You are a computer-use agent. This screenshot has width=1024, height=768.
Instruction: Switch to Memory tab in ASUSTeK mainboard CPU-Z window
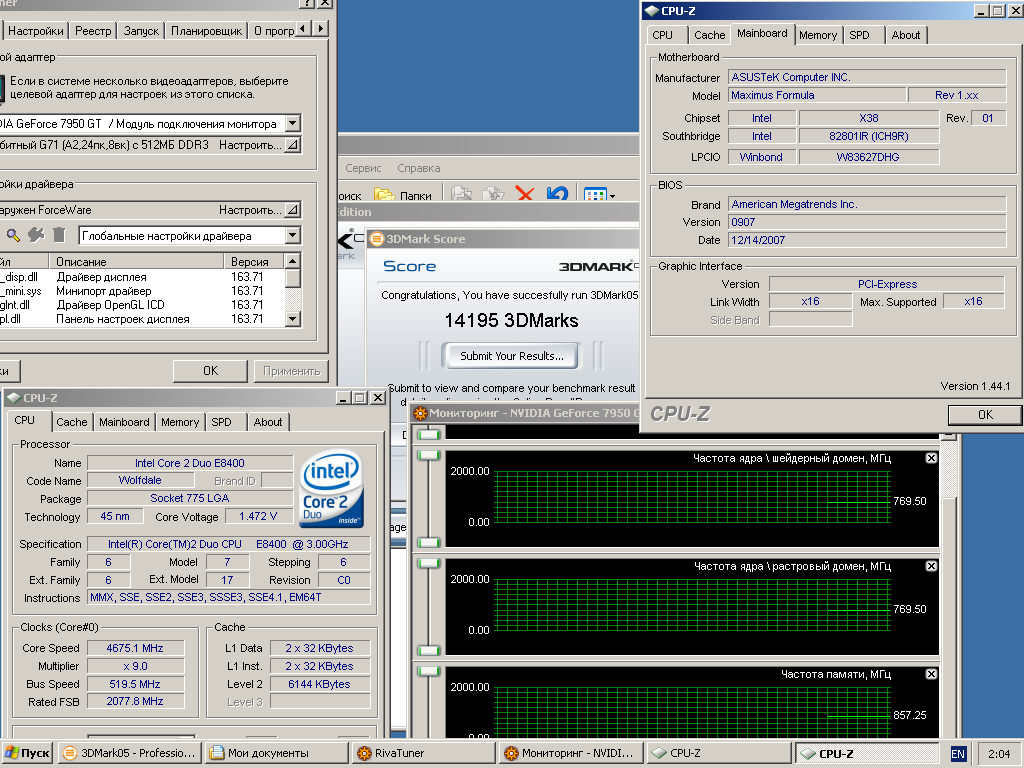[818, 35]
